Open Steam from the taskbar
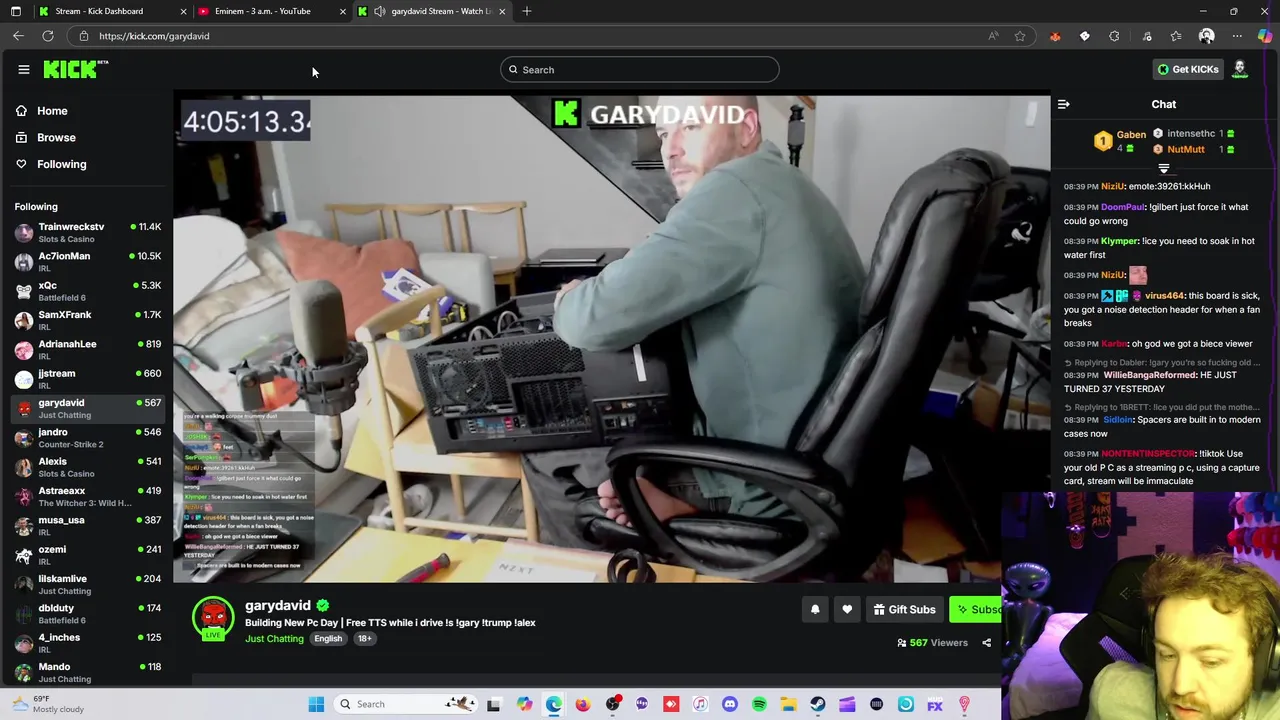This screenshot has width=1280, height=720. [x=818, y=704]
